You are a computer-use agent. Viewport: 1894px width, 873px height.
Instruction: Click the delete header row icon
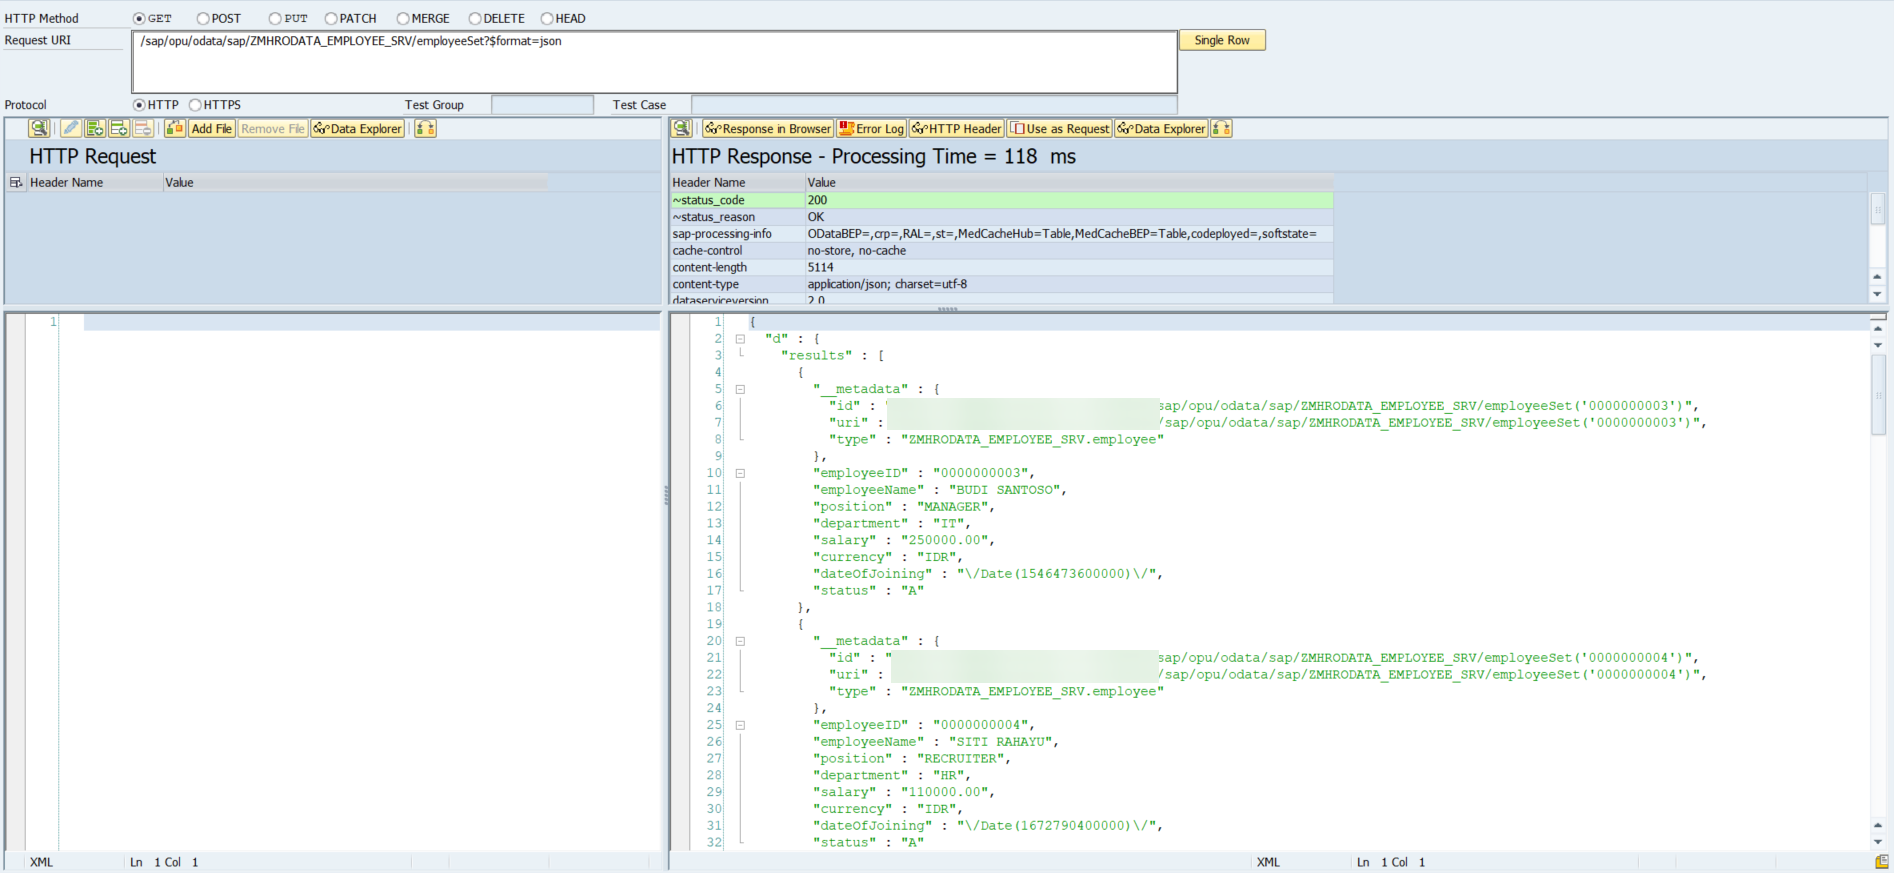[x=143, y=129]
